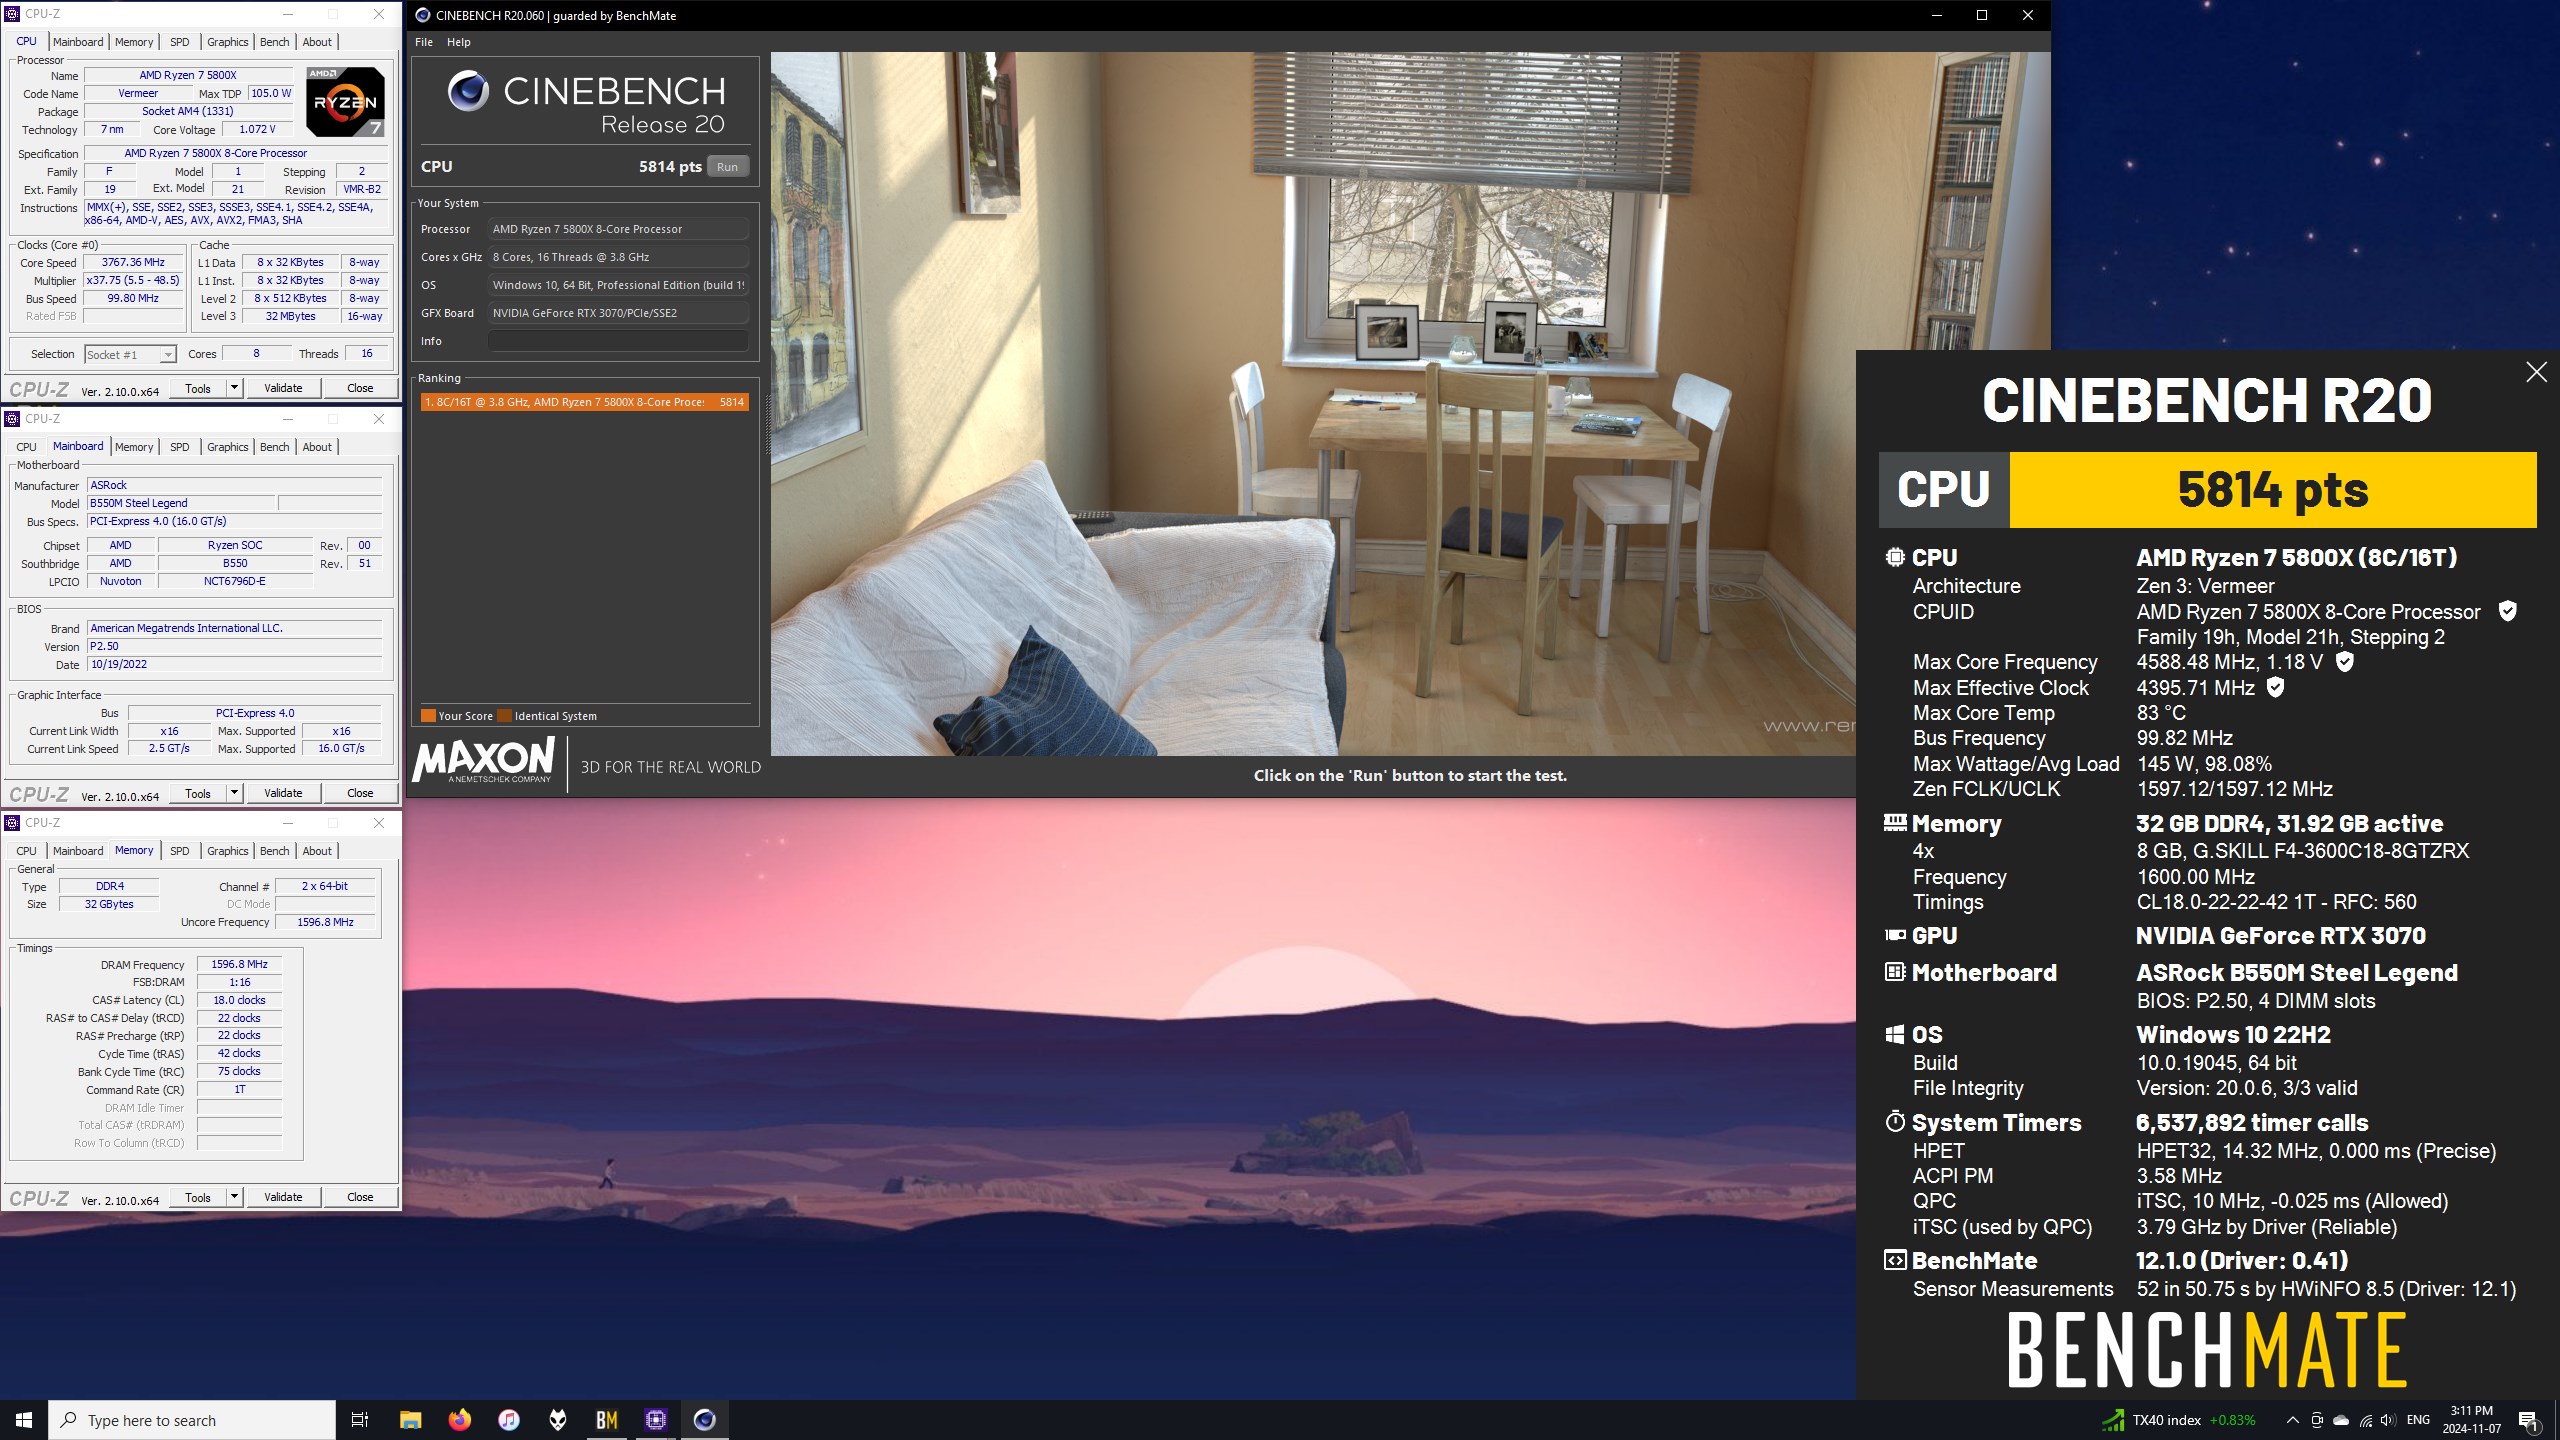The height and width of the screenshot is (1440, 2560).
Task: Click shield icon beside Max Core Frequency
Action: tap(2345, 661)
